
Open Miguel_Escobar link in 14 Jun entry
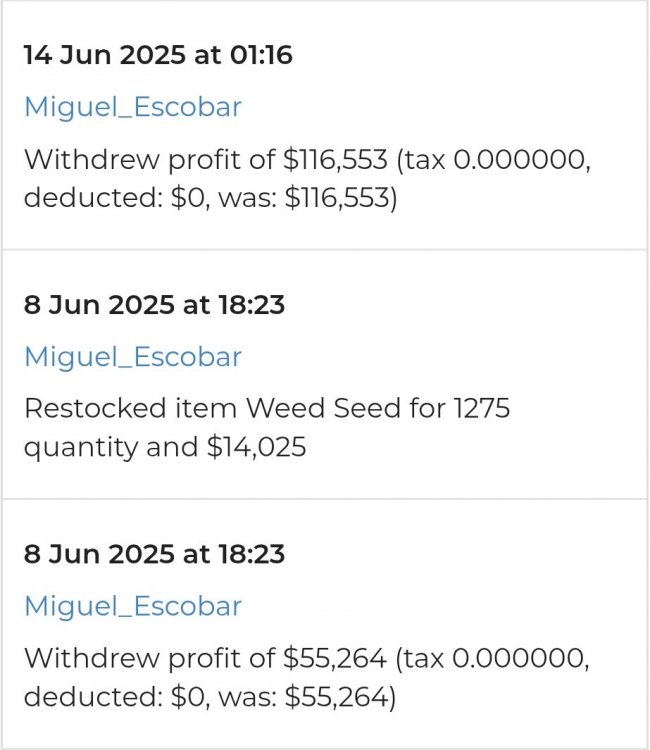pos(133,107)
